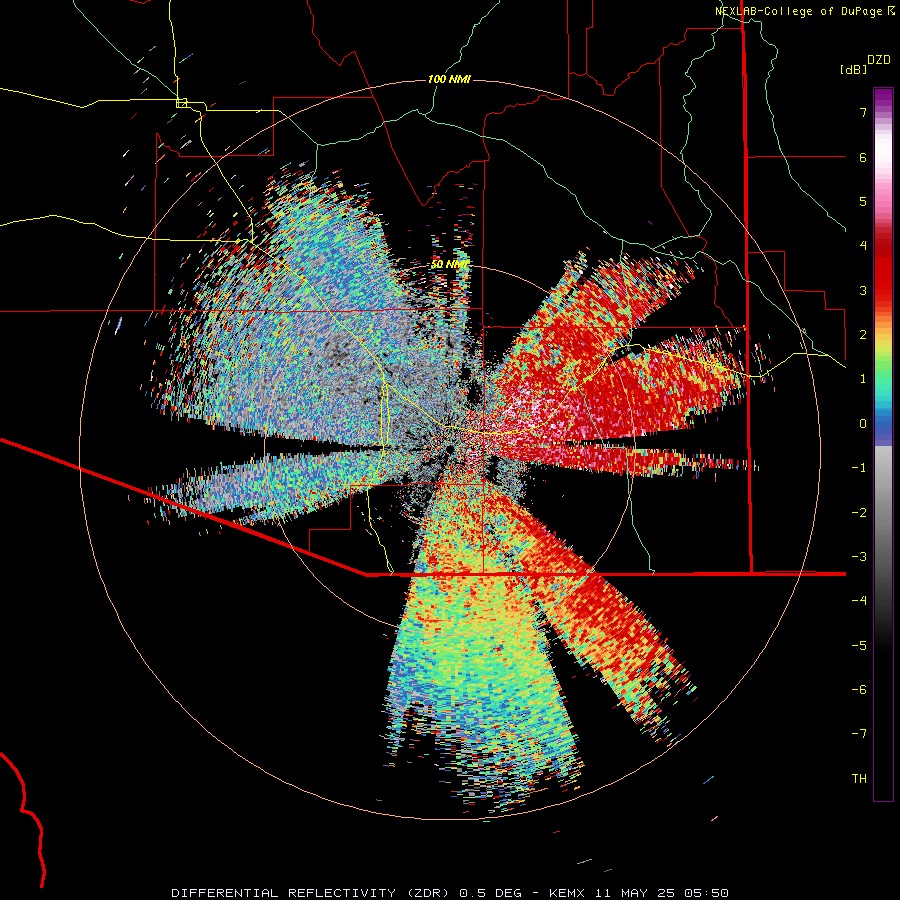Select the 1 dB scale label
Screen dimensions: 900x900
pos(863,379)
